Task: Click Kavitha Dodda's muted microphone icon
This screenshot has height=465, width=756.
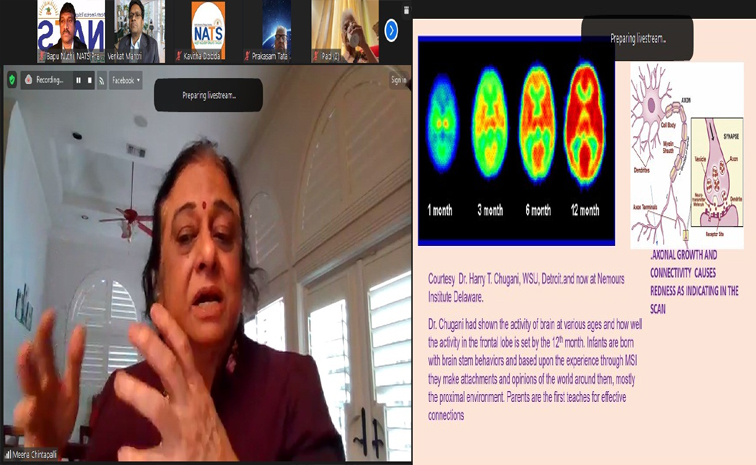Action: coord(179,56)
